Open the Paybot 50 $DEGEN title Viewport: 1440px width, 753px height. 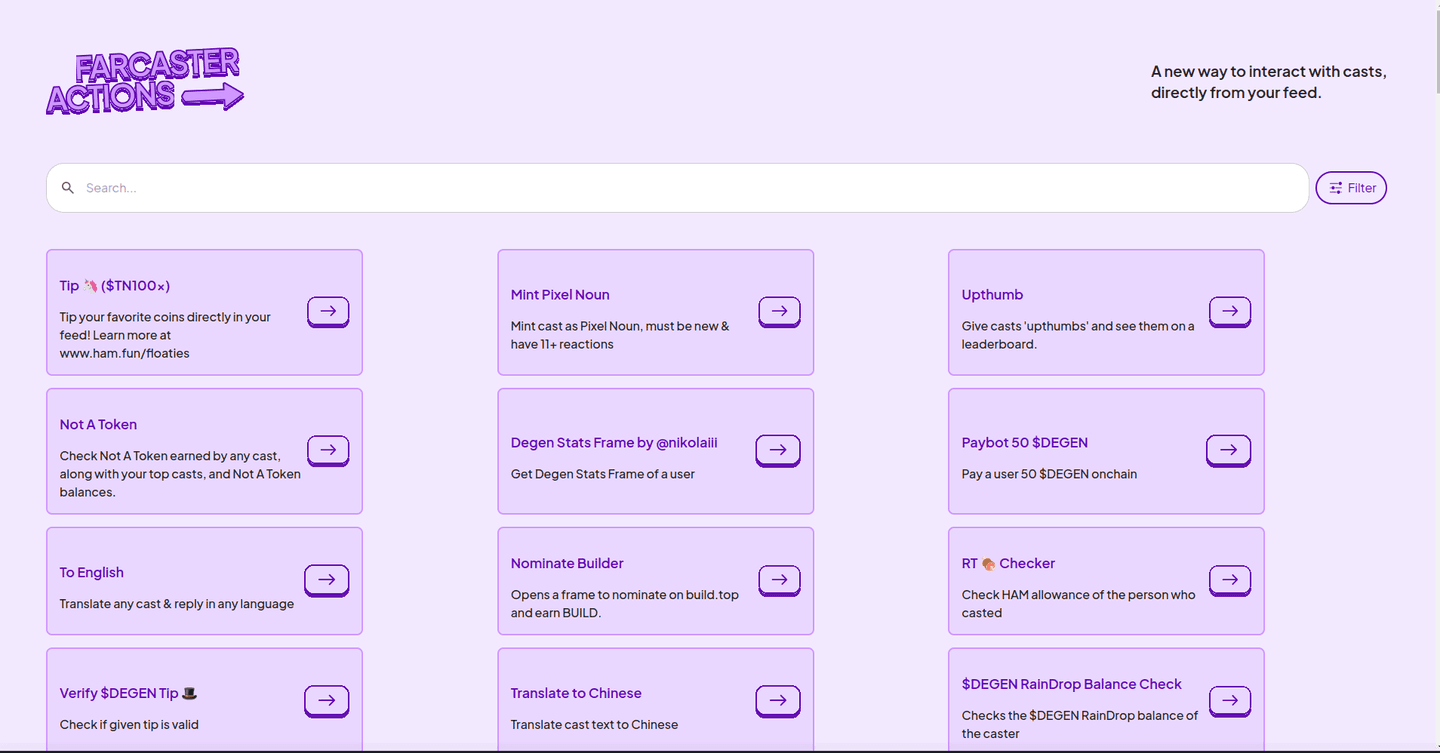point(1025,443)
